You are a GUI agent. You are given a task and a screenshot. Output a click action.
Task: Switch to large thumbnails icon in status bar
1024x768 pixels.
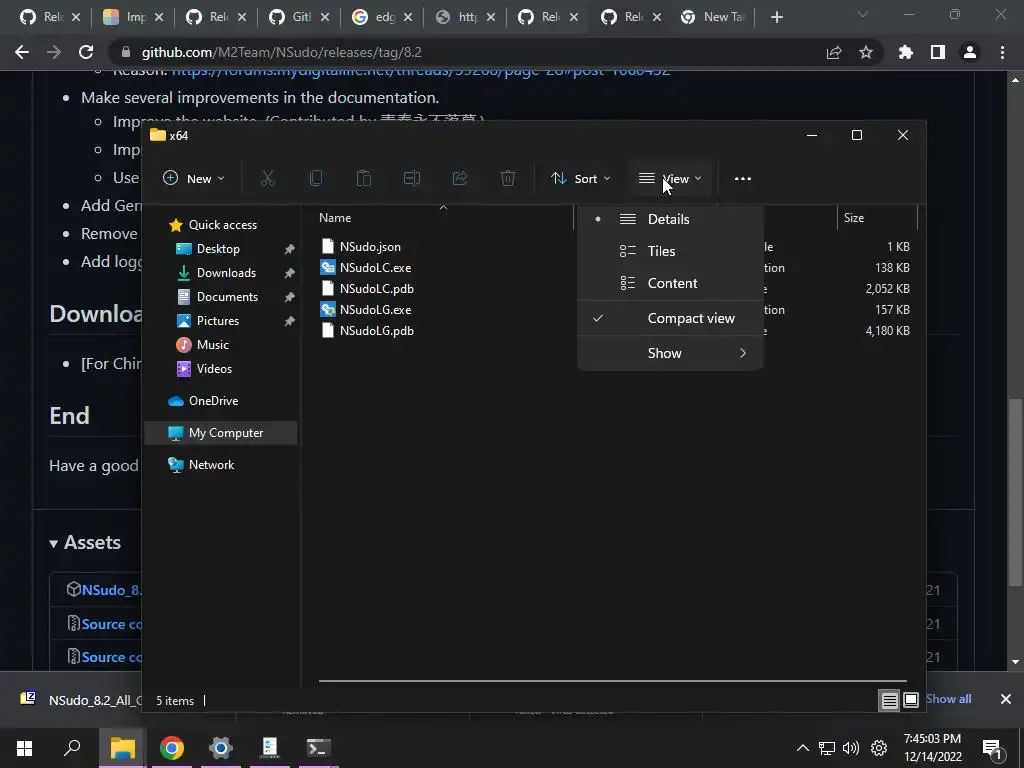click(911, 701)
